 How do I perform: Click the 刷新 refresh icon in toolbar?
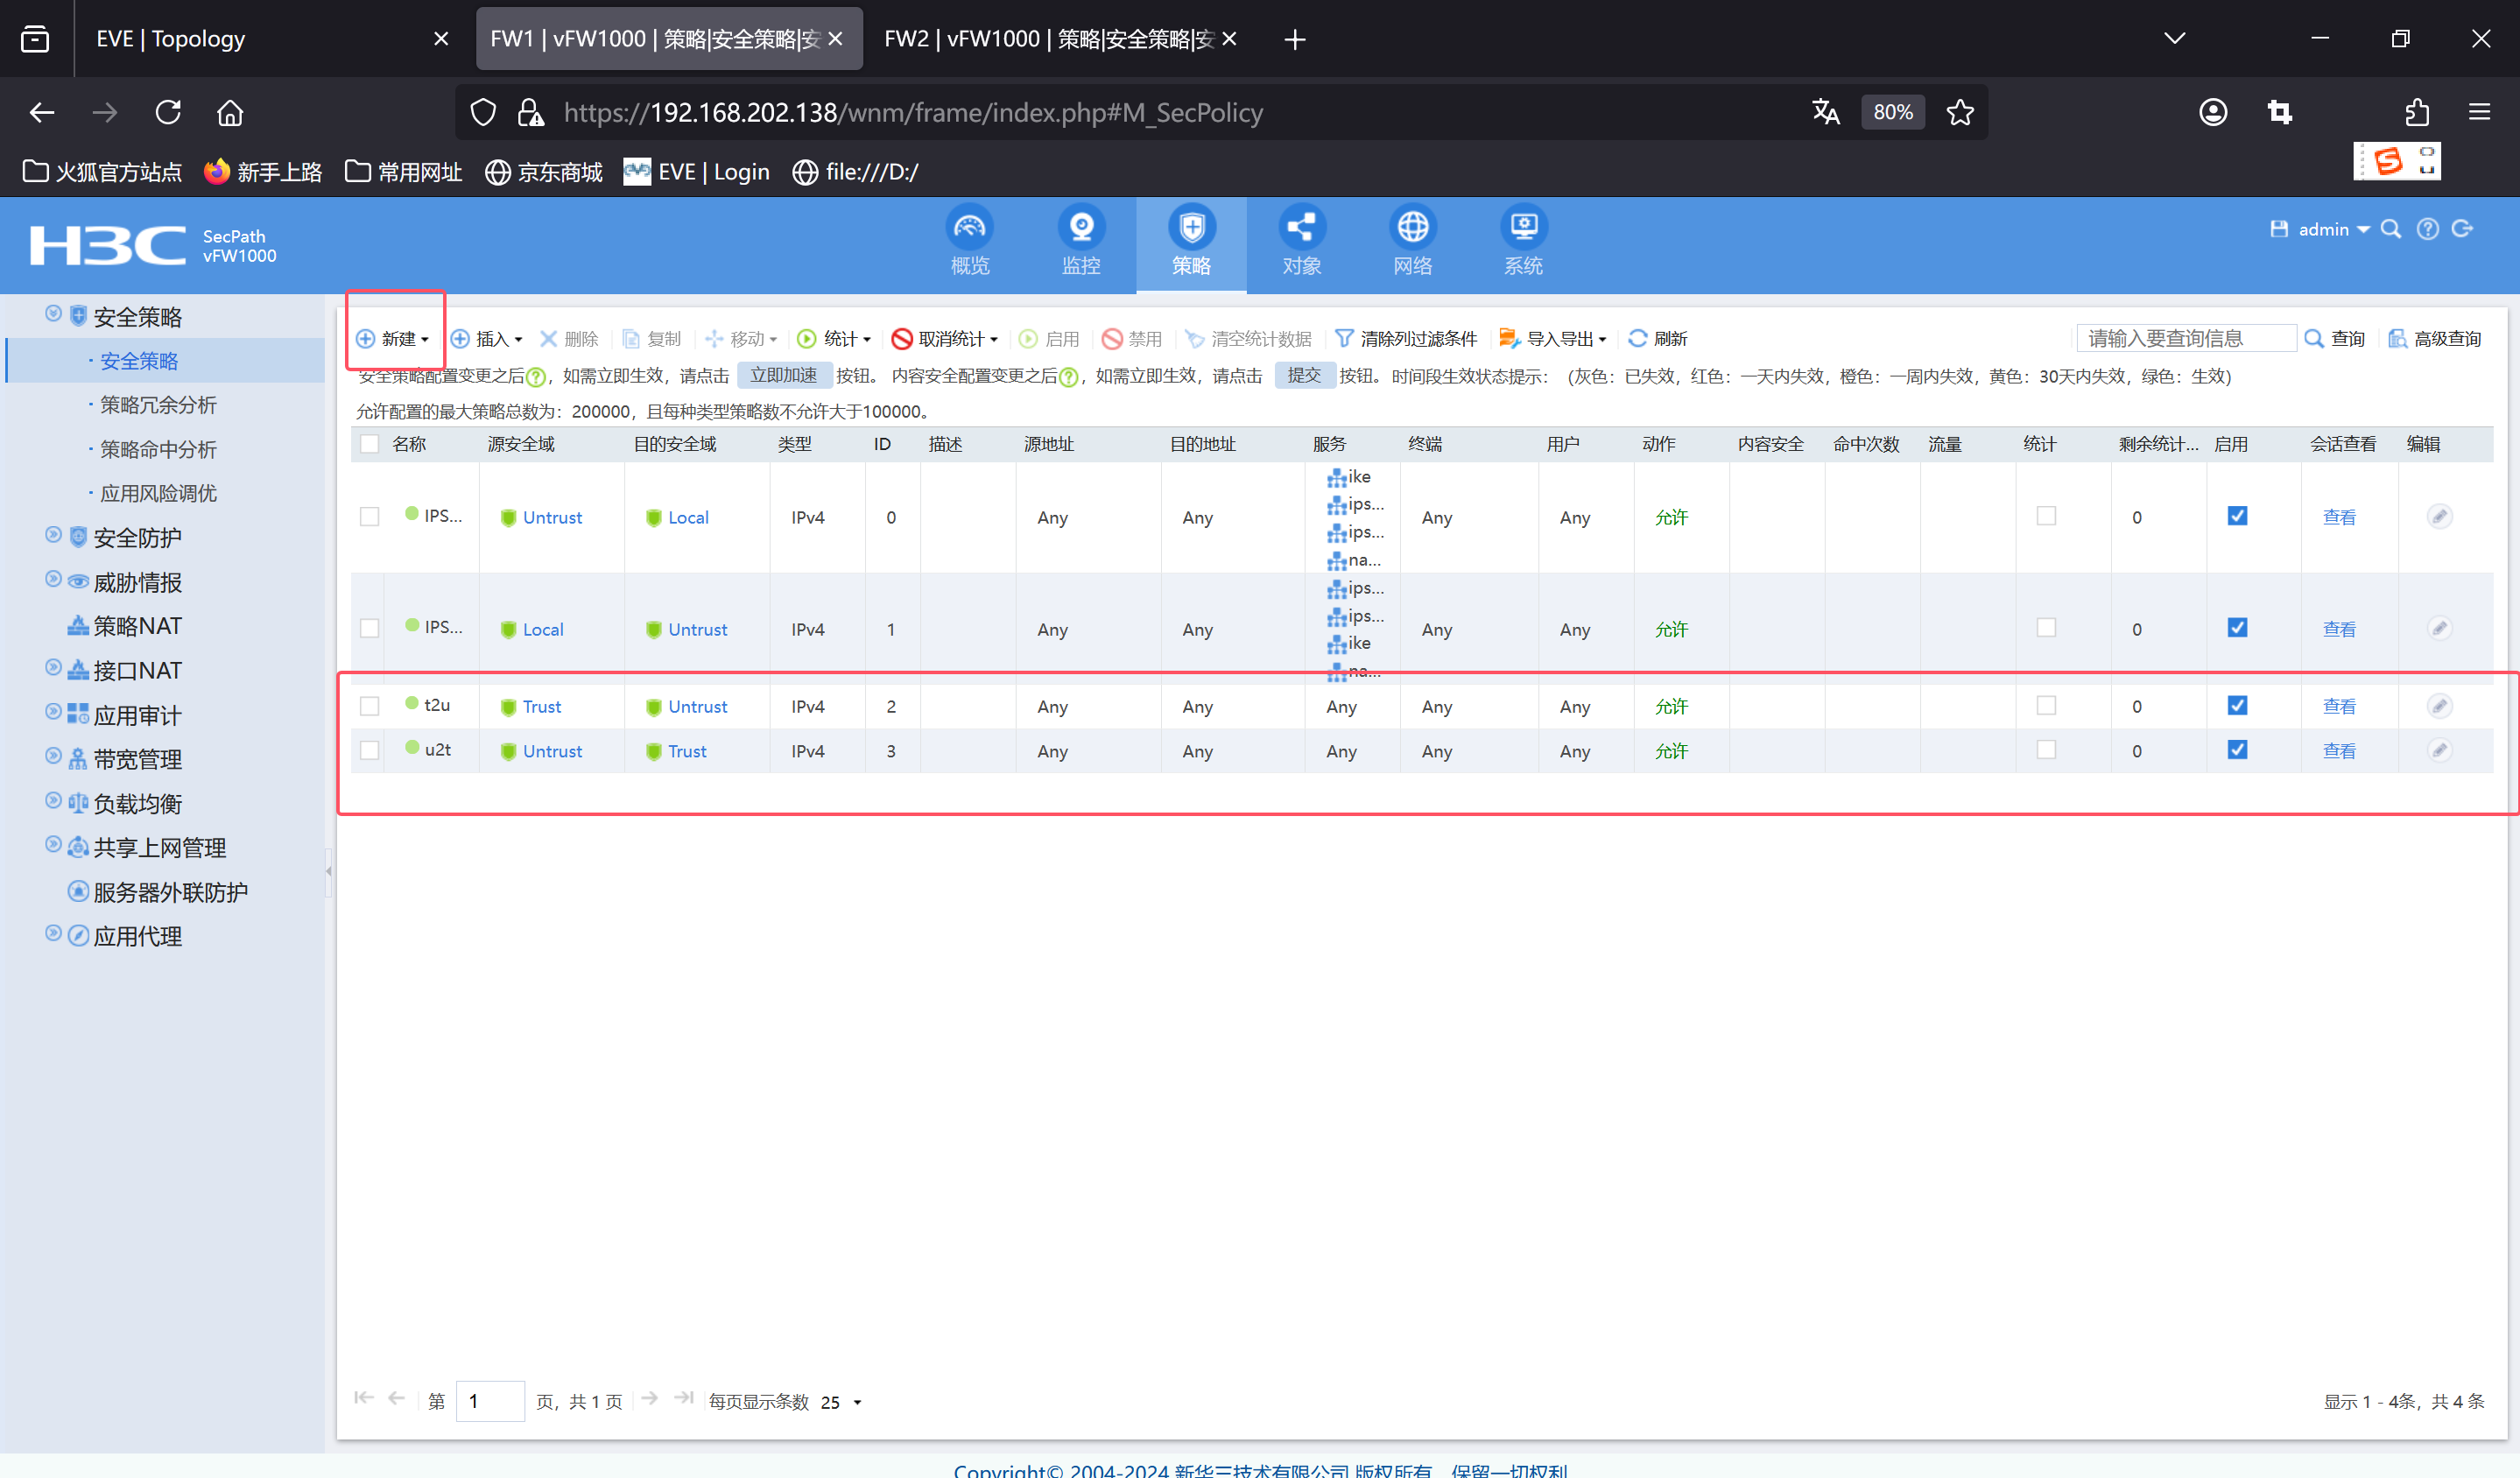click(1638, 339)
